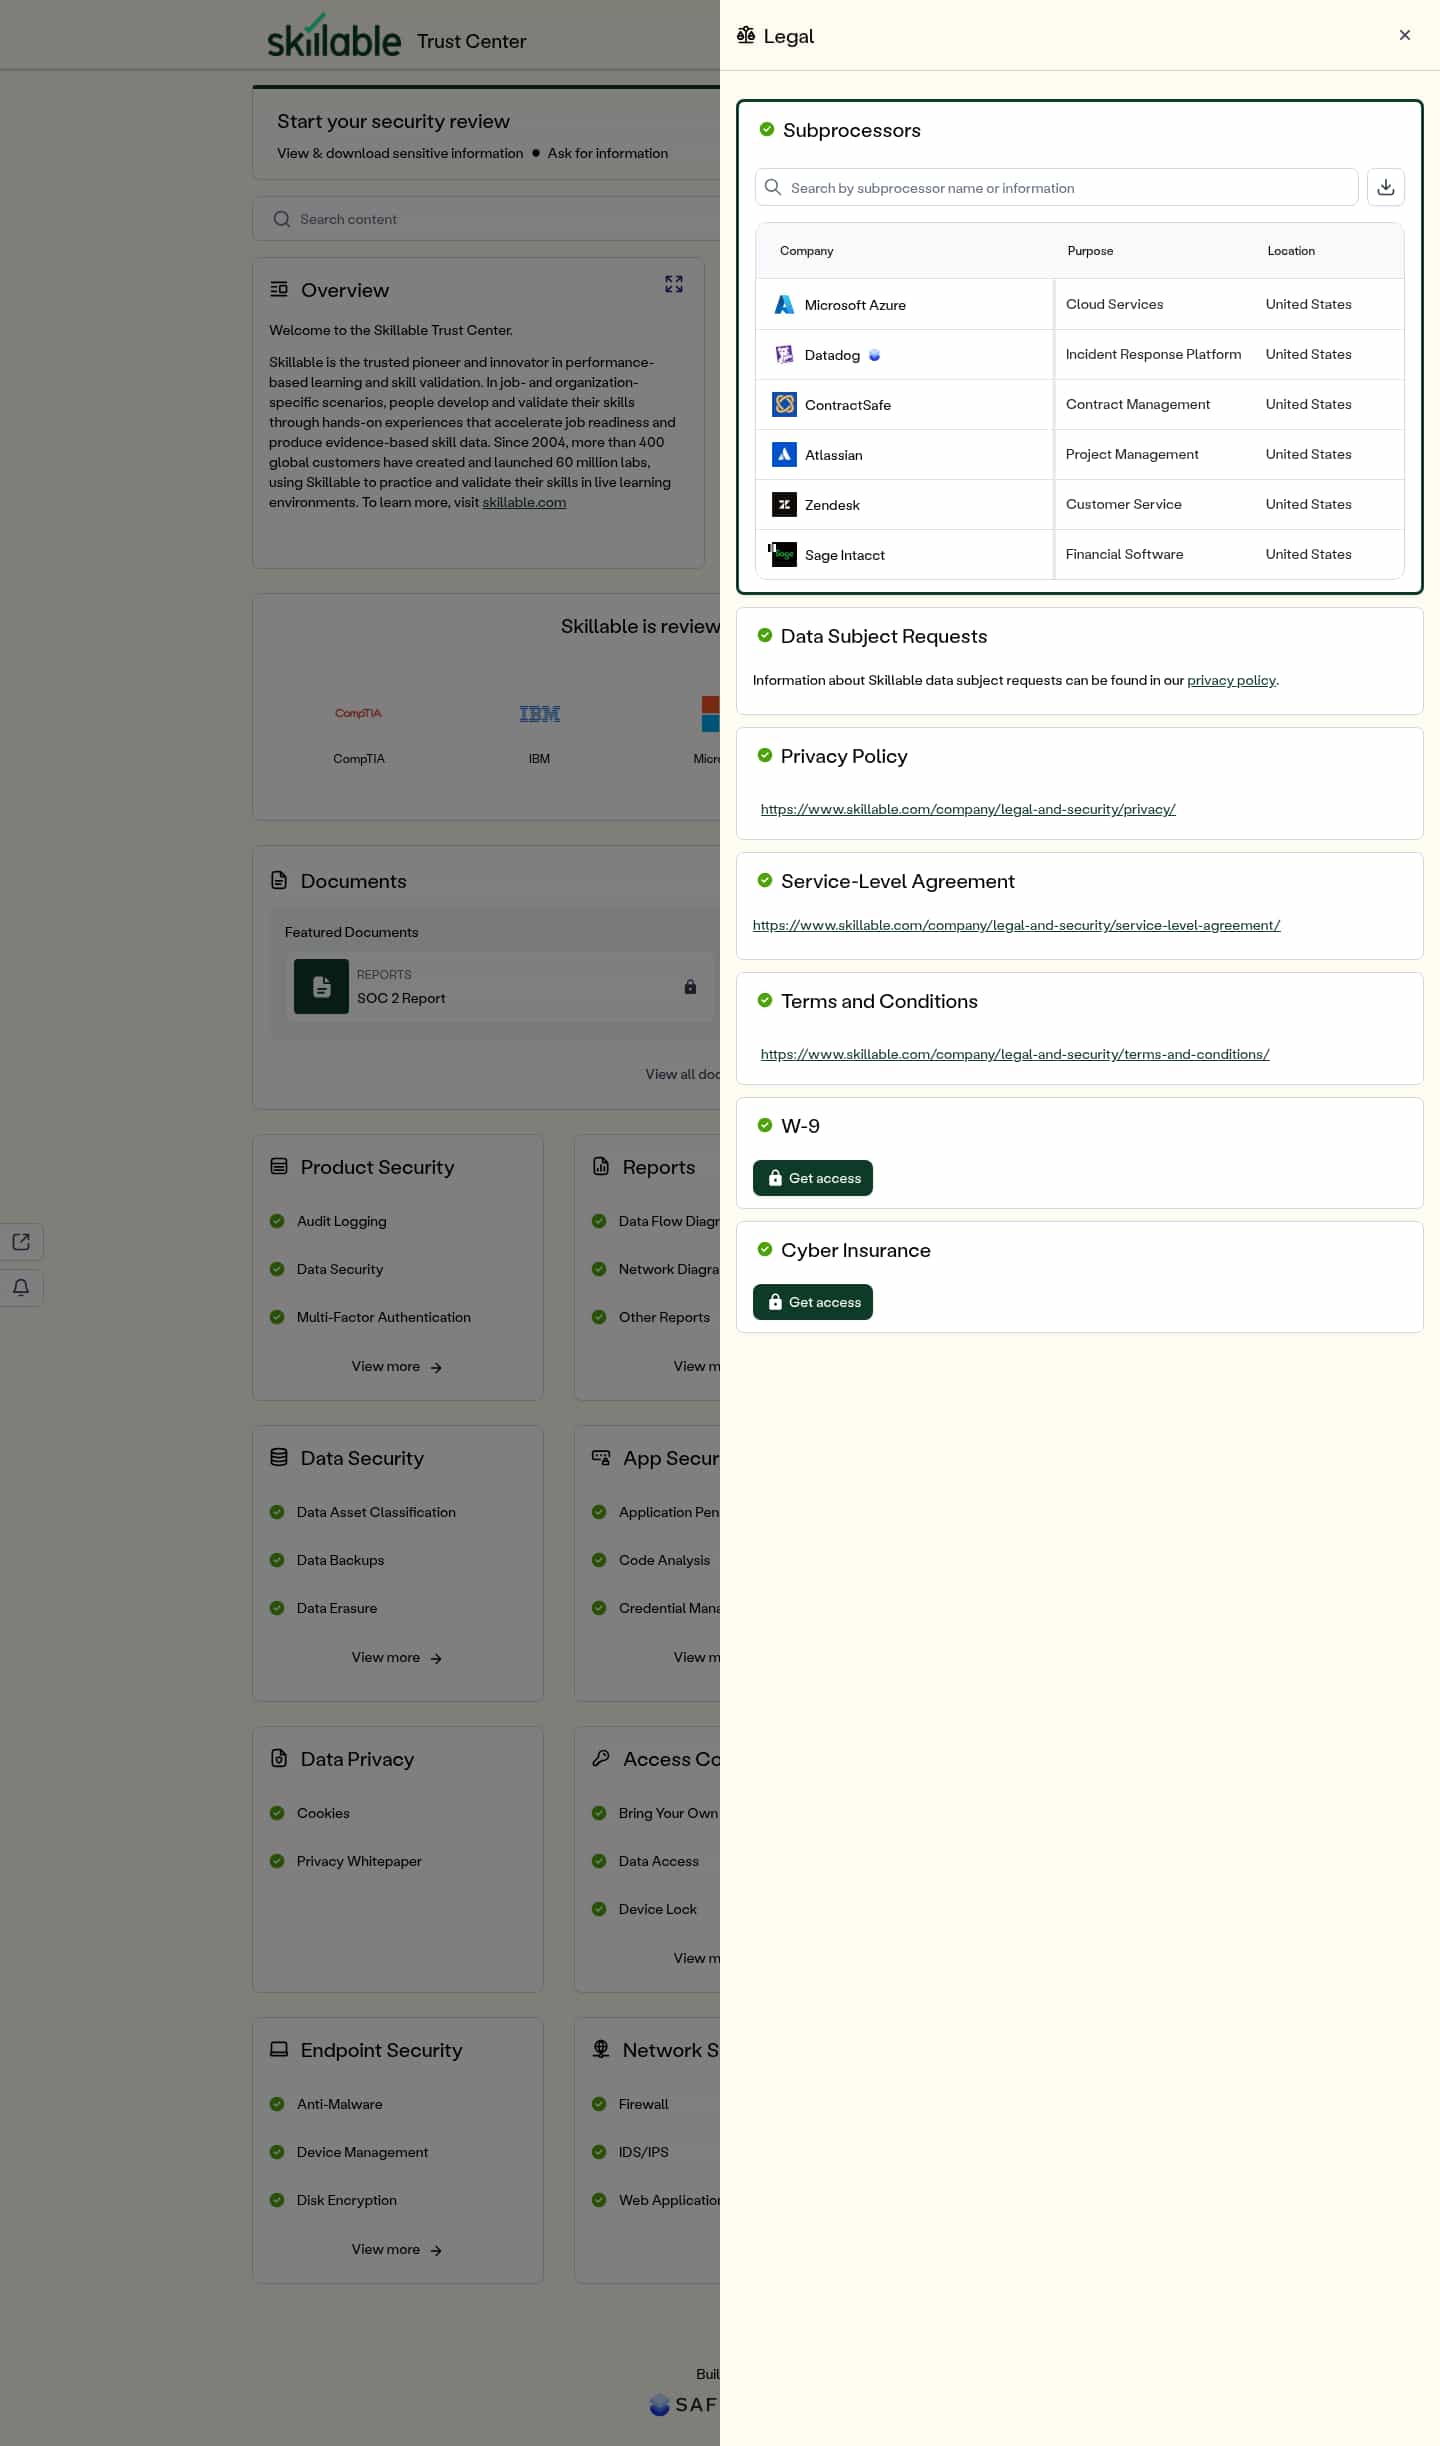
Task: Download the subprocessors list
Action: click(1385, 187)
